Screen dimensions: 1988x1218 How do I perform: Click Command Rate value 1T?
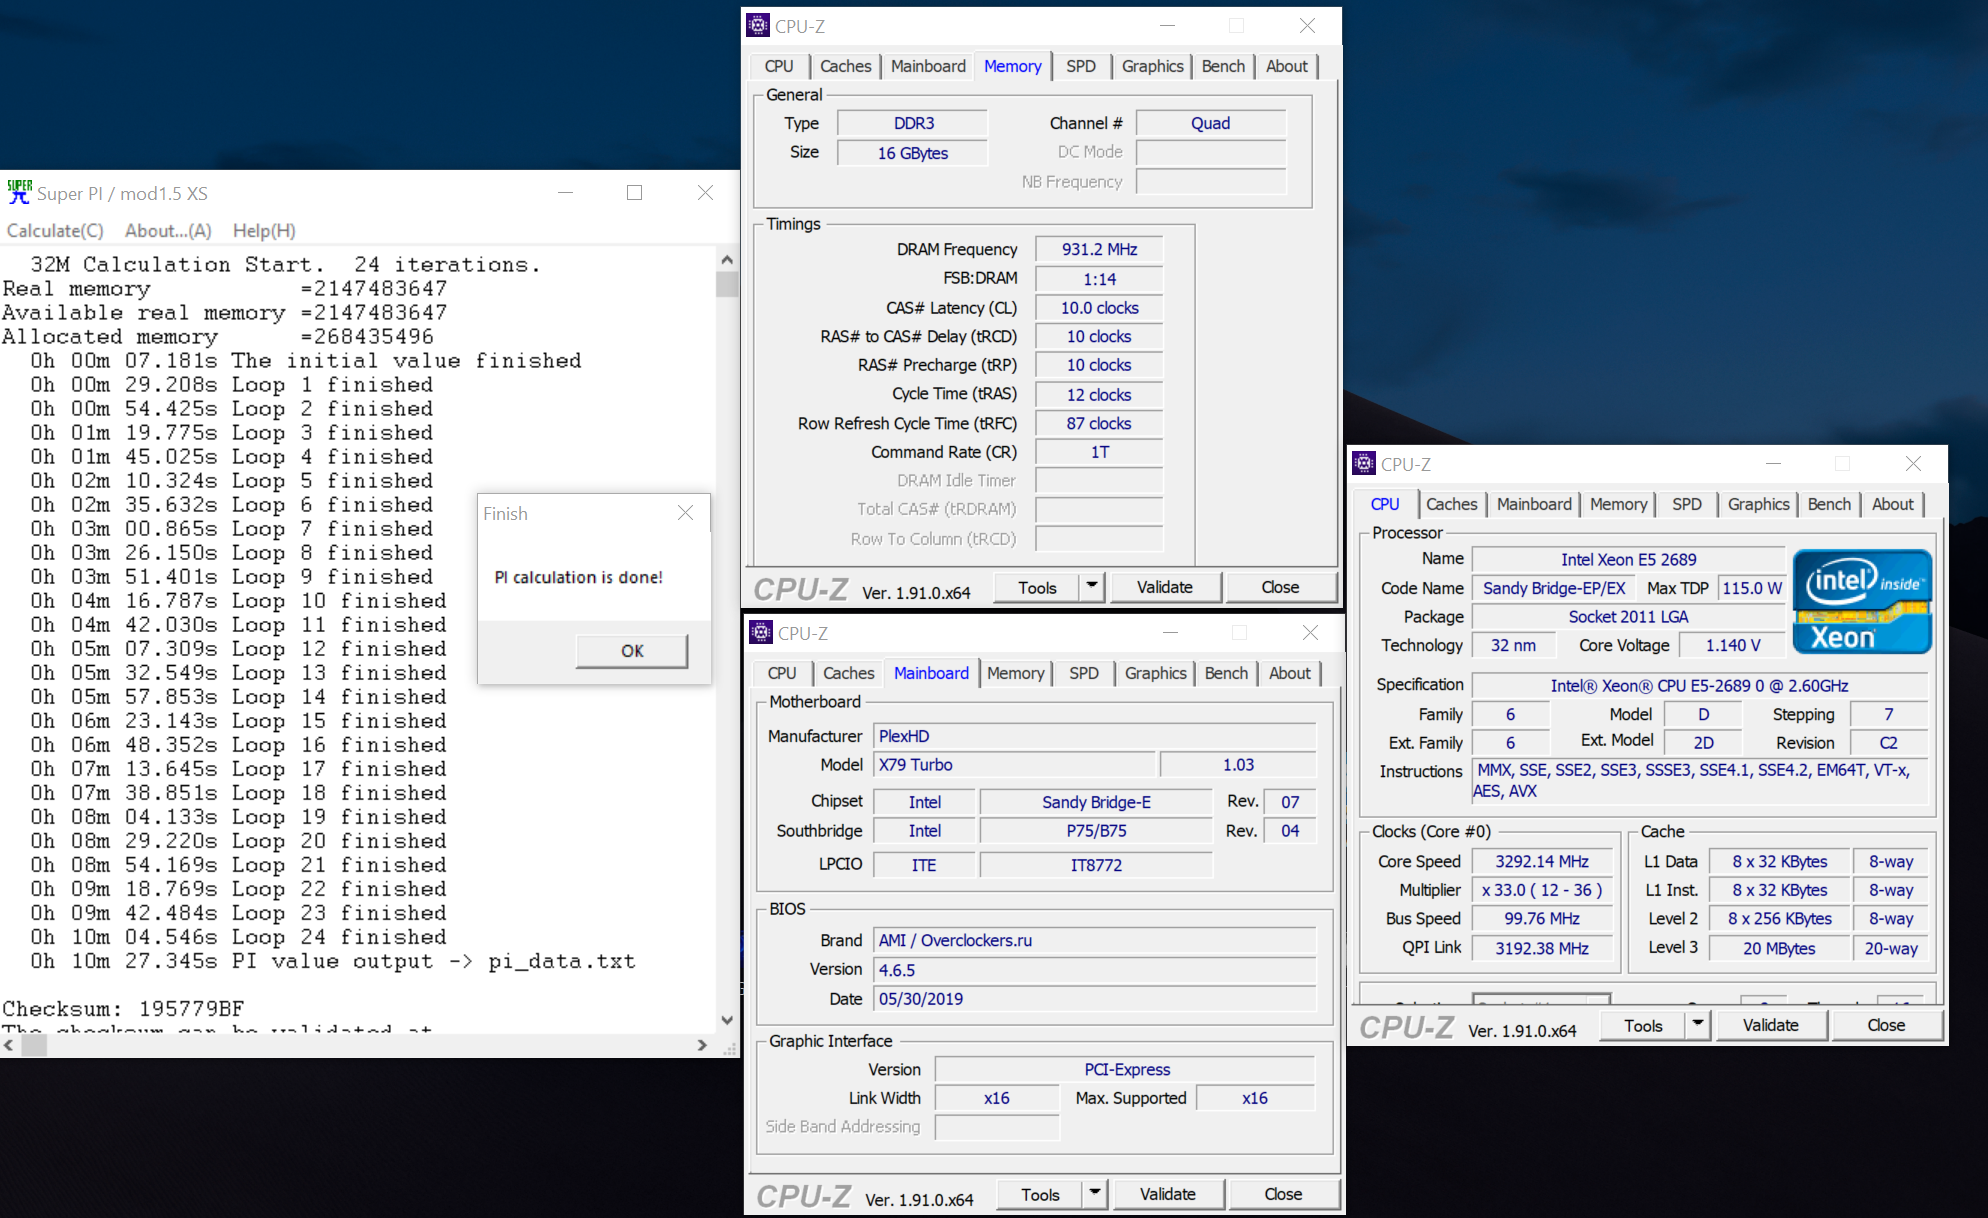point(1099,452)
